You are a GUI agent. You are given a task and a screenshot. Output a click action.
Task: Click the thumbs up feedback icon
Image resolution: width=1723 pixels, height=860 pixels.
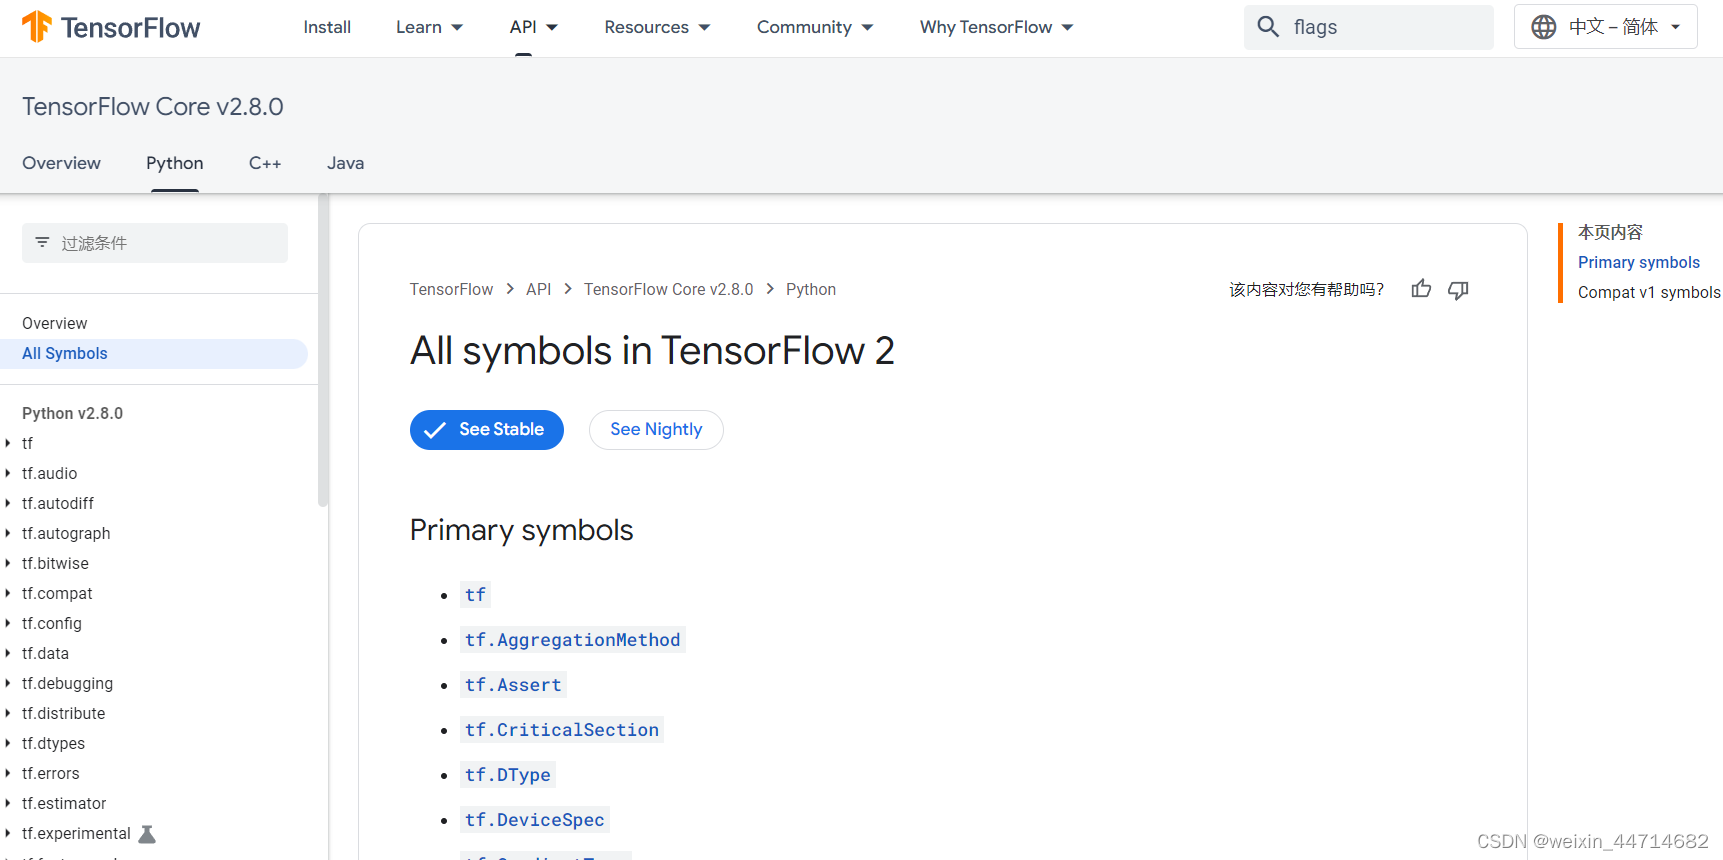(x=1421, y=289)
